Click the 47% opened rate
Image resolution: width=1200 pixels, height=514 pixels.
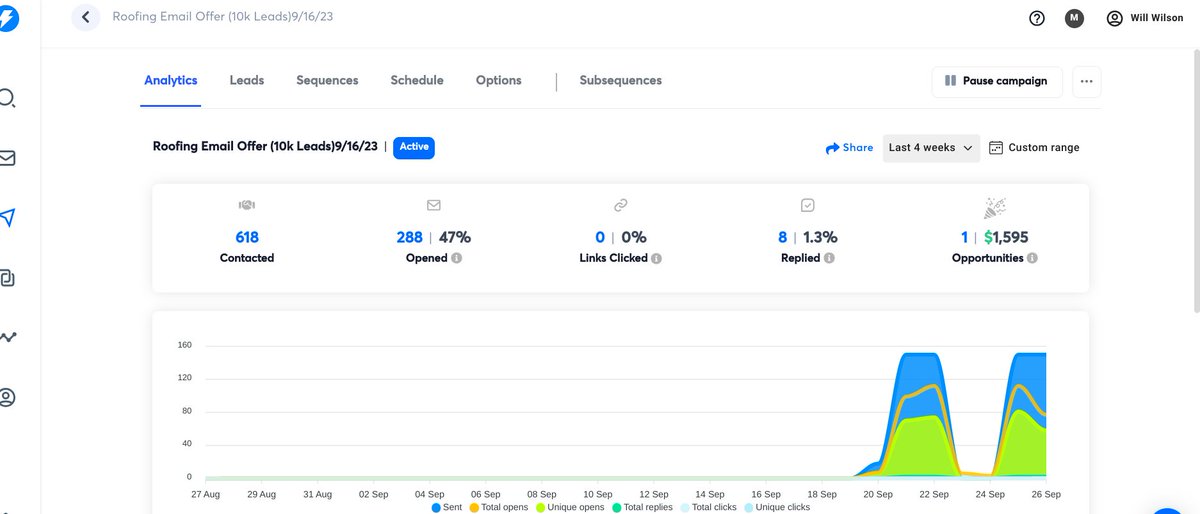click(455, 238)
